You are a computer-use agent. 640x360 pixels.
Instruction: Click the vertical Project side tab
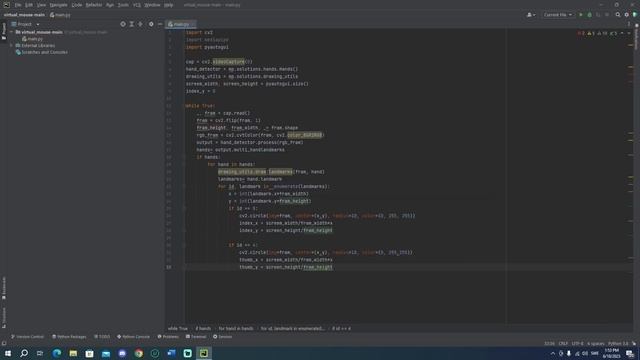tap(4, 31)
